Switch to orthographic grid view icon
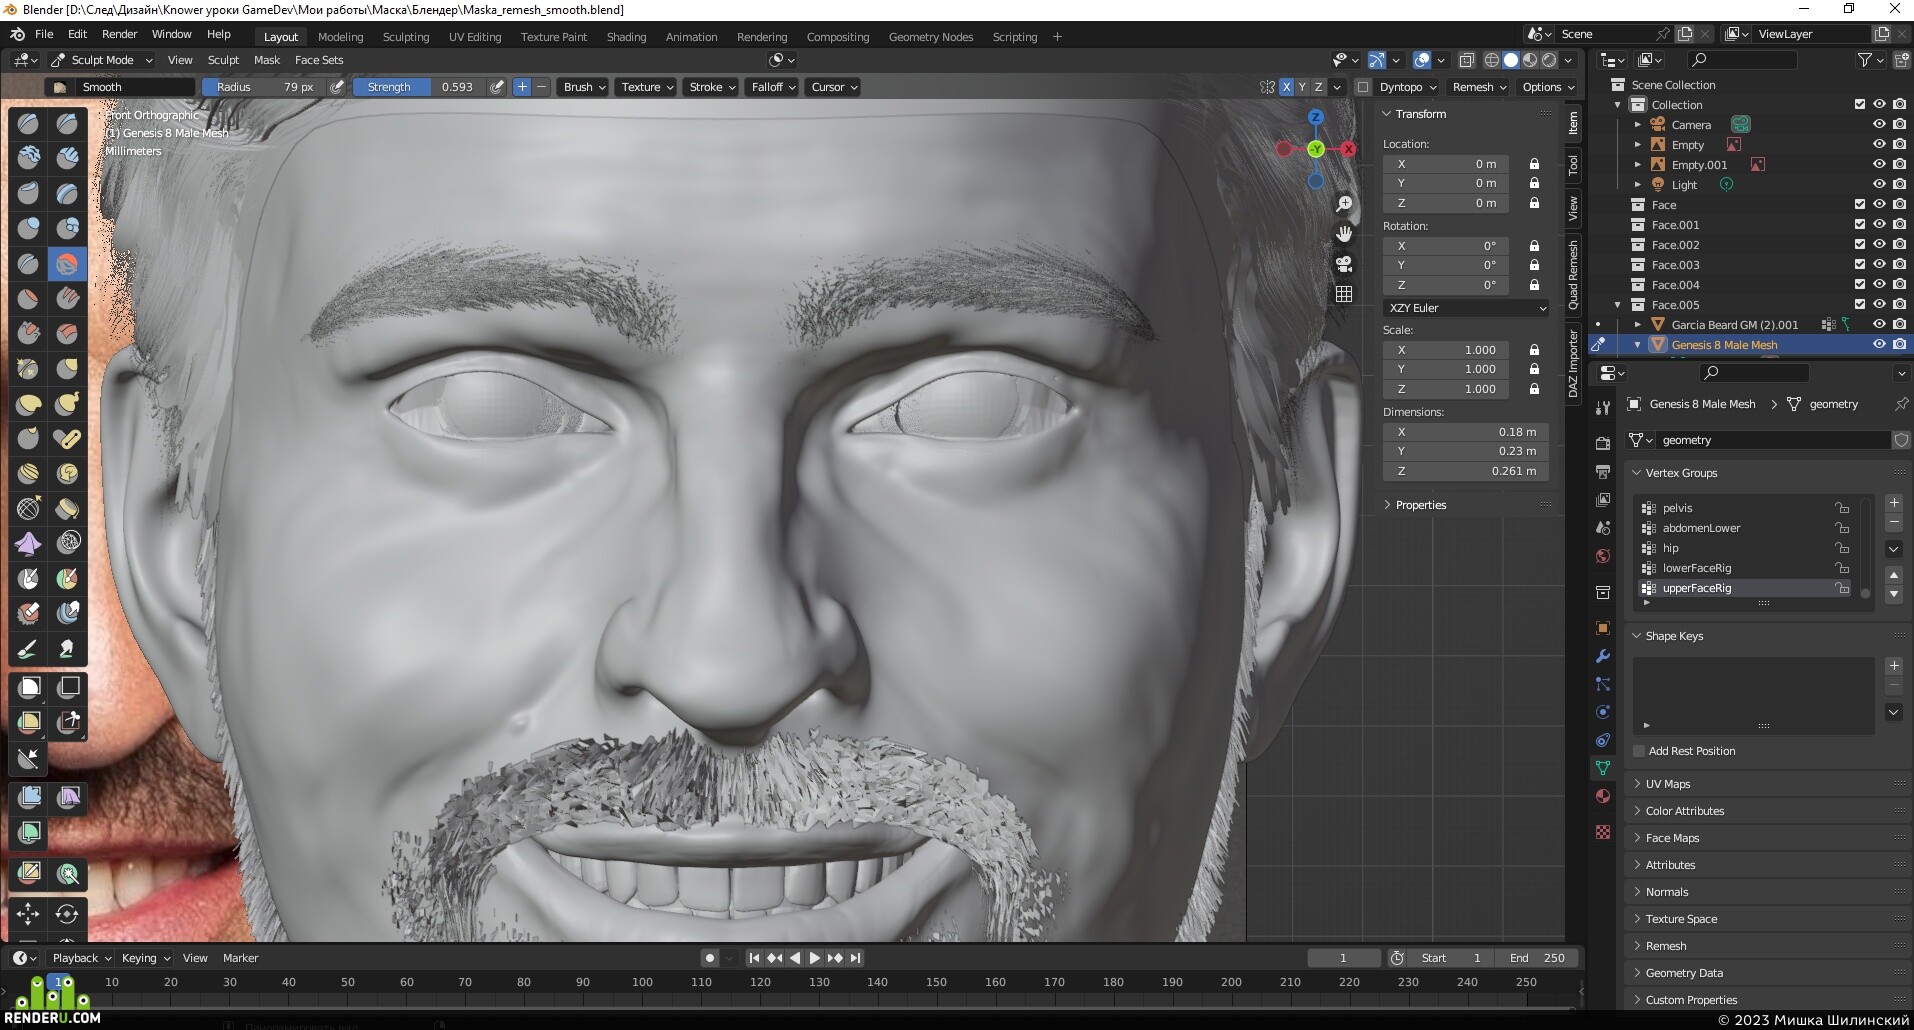Screen dimensions: 1914x1030 pyautogui.click(x=1344, y=294)
